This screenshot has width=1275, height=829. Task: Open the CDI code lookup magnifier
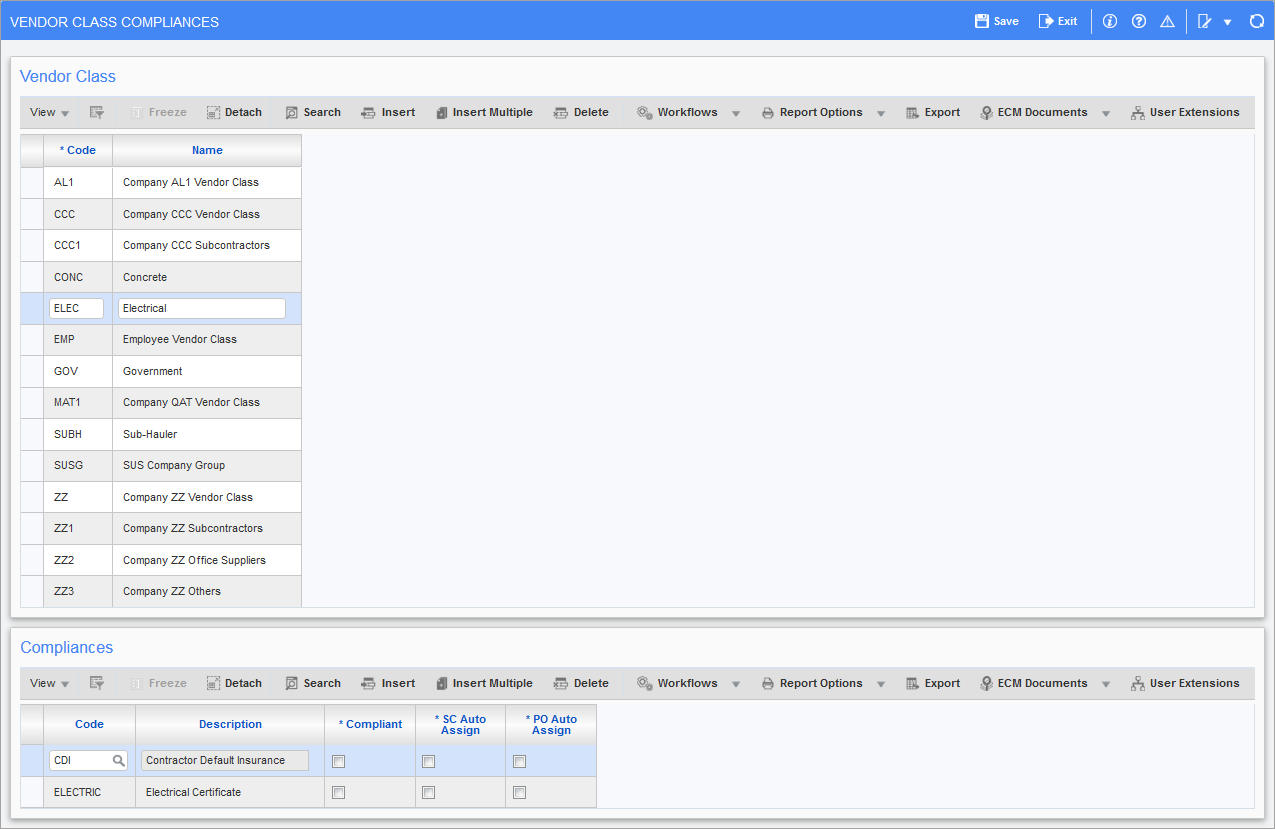click(x=120, y=761)
